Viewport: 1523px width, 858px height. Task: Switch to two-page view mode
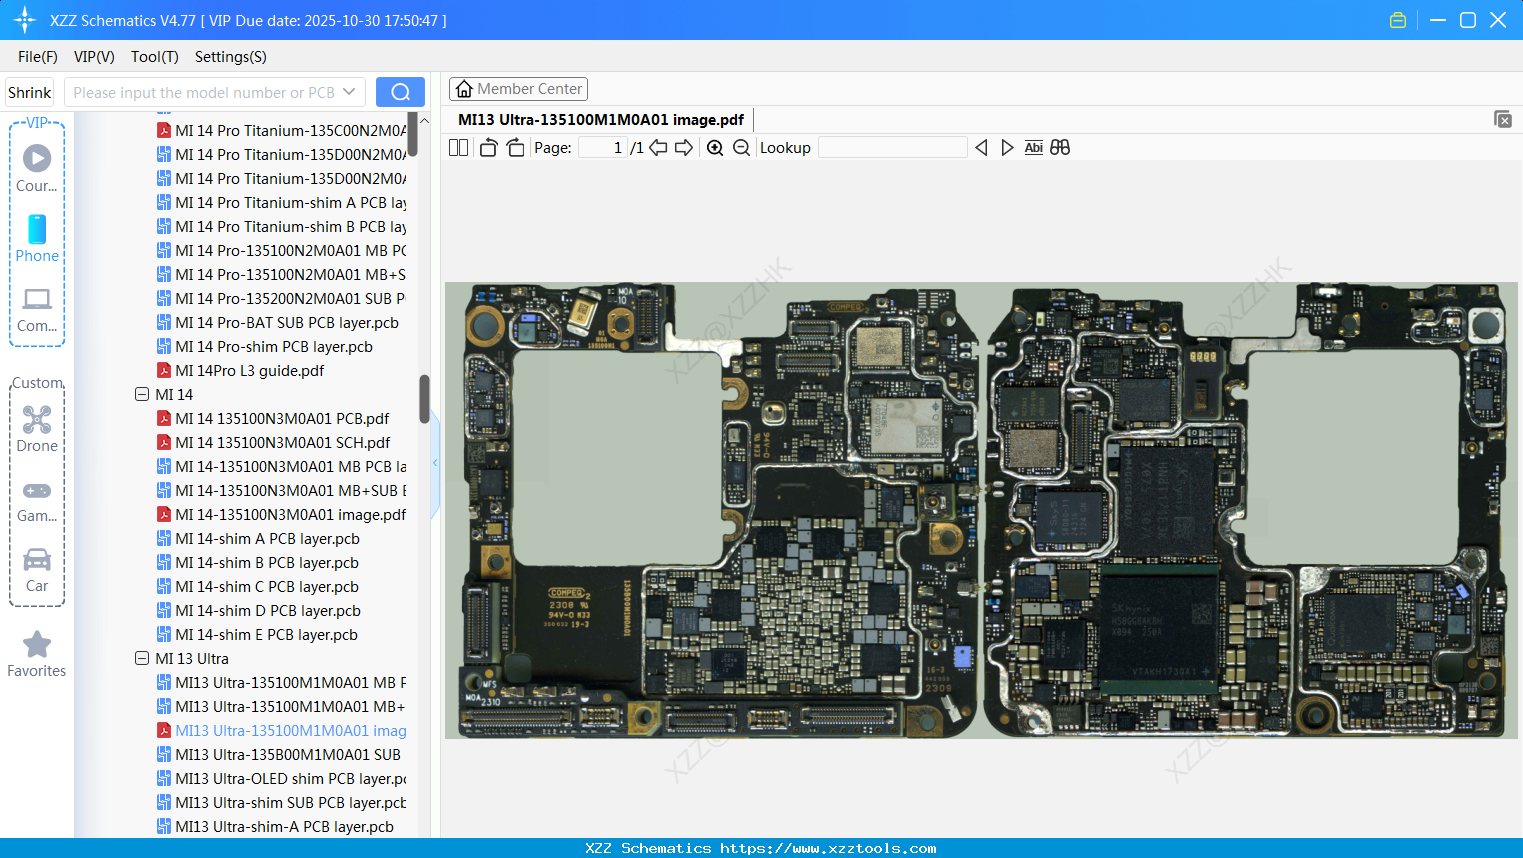pos(458,147)
